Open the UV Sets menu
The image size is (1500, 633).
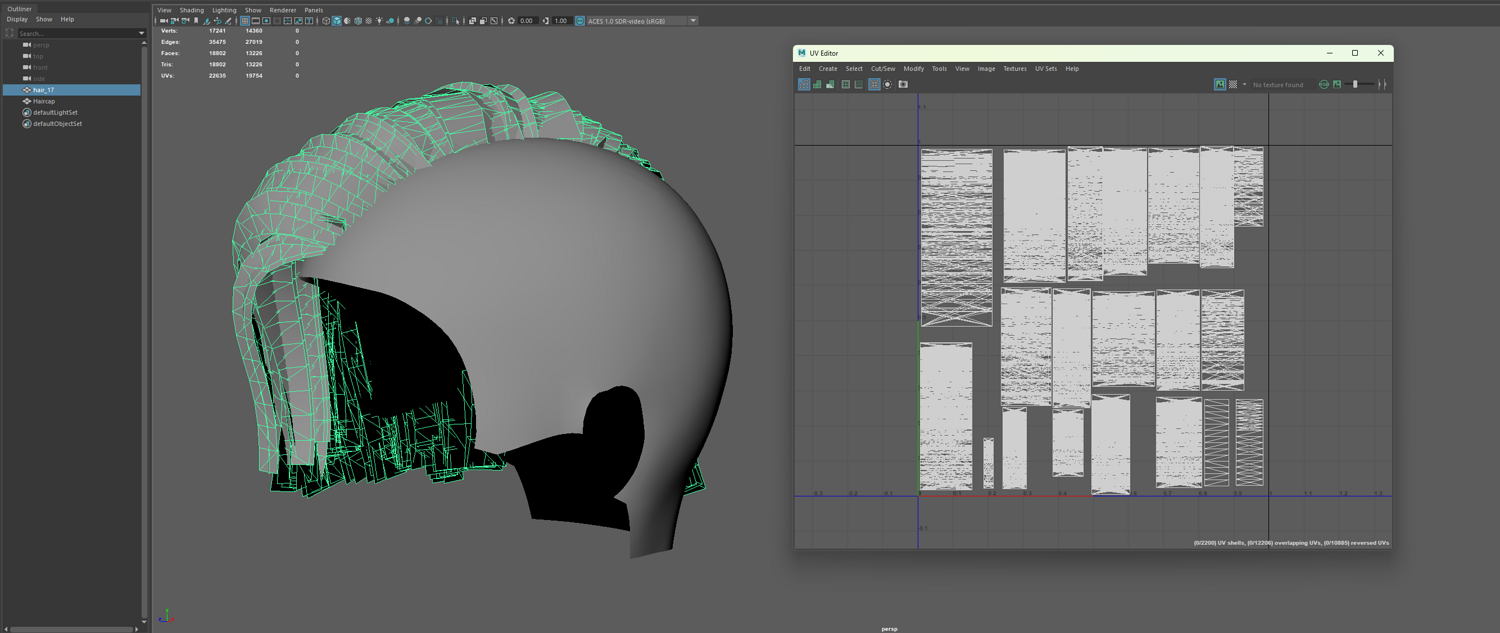1045,69
